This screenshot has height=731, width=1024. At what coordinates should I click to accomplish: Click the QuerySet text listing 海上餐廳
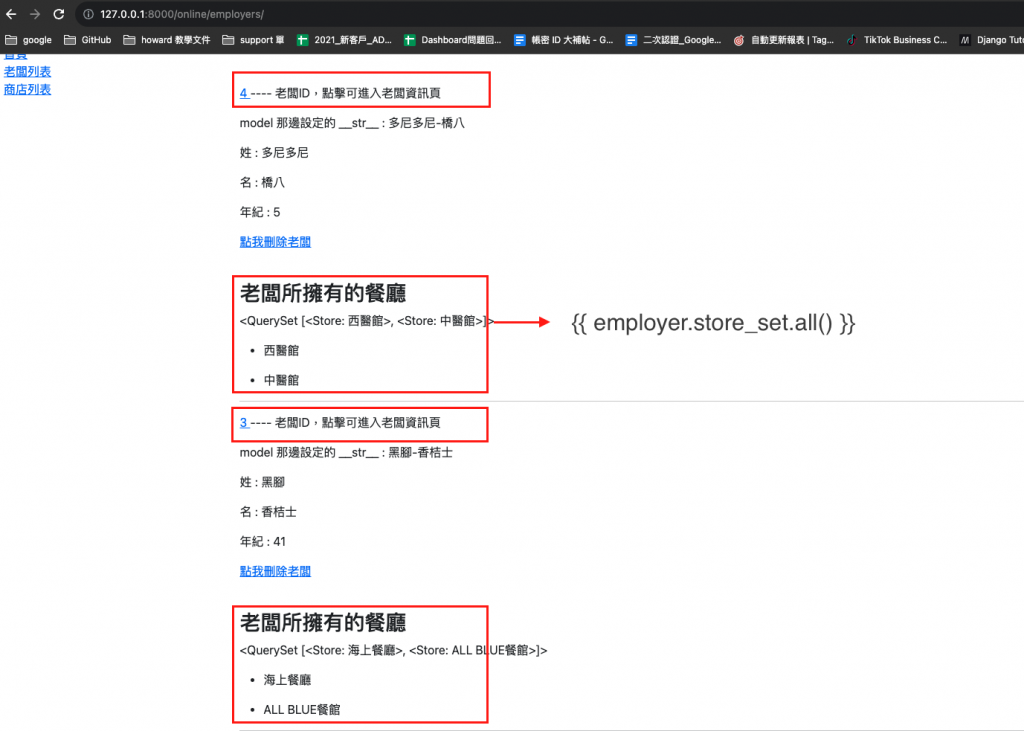[x=393, y=650]
